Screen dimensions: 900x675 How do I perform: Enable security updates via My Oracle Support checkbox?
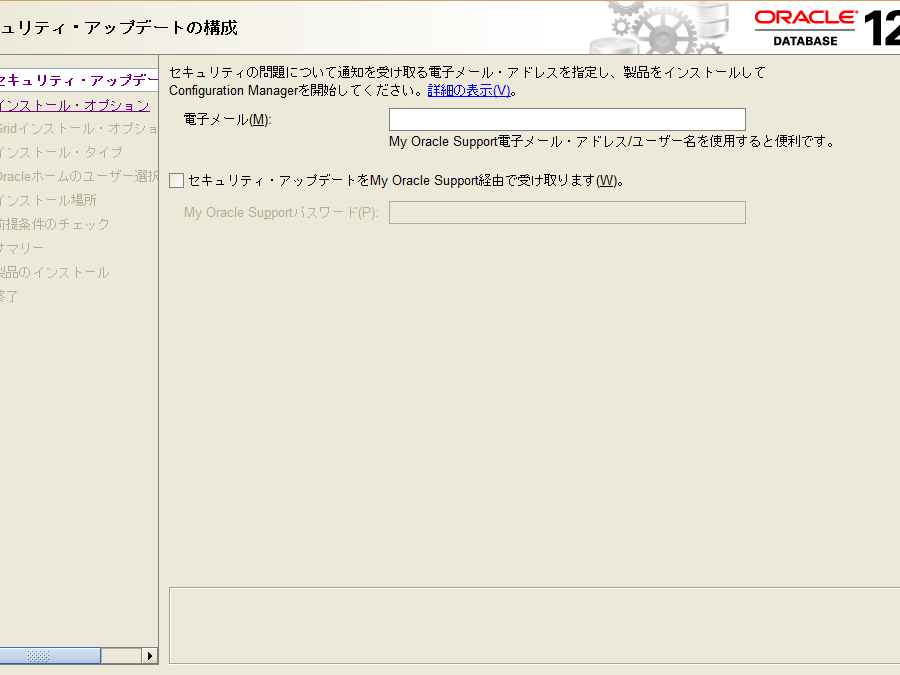(x=177, y=181)
